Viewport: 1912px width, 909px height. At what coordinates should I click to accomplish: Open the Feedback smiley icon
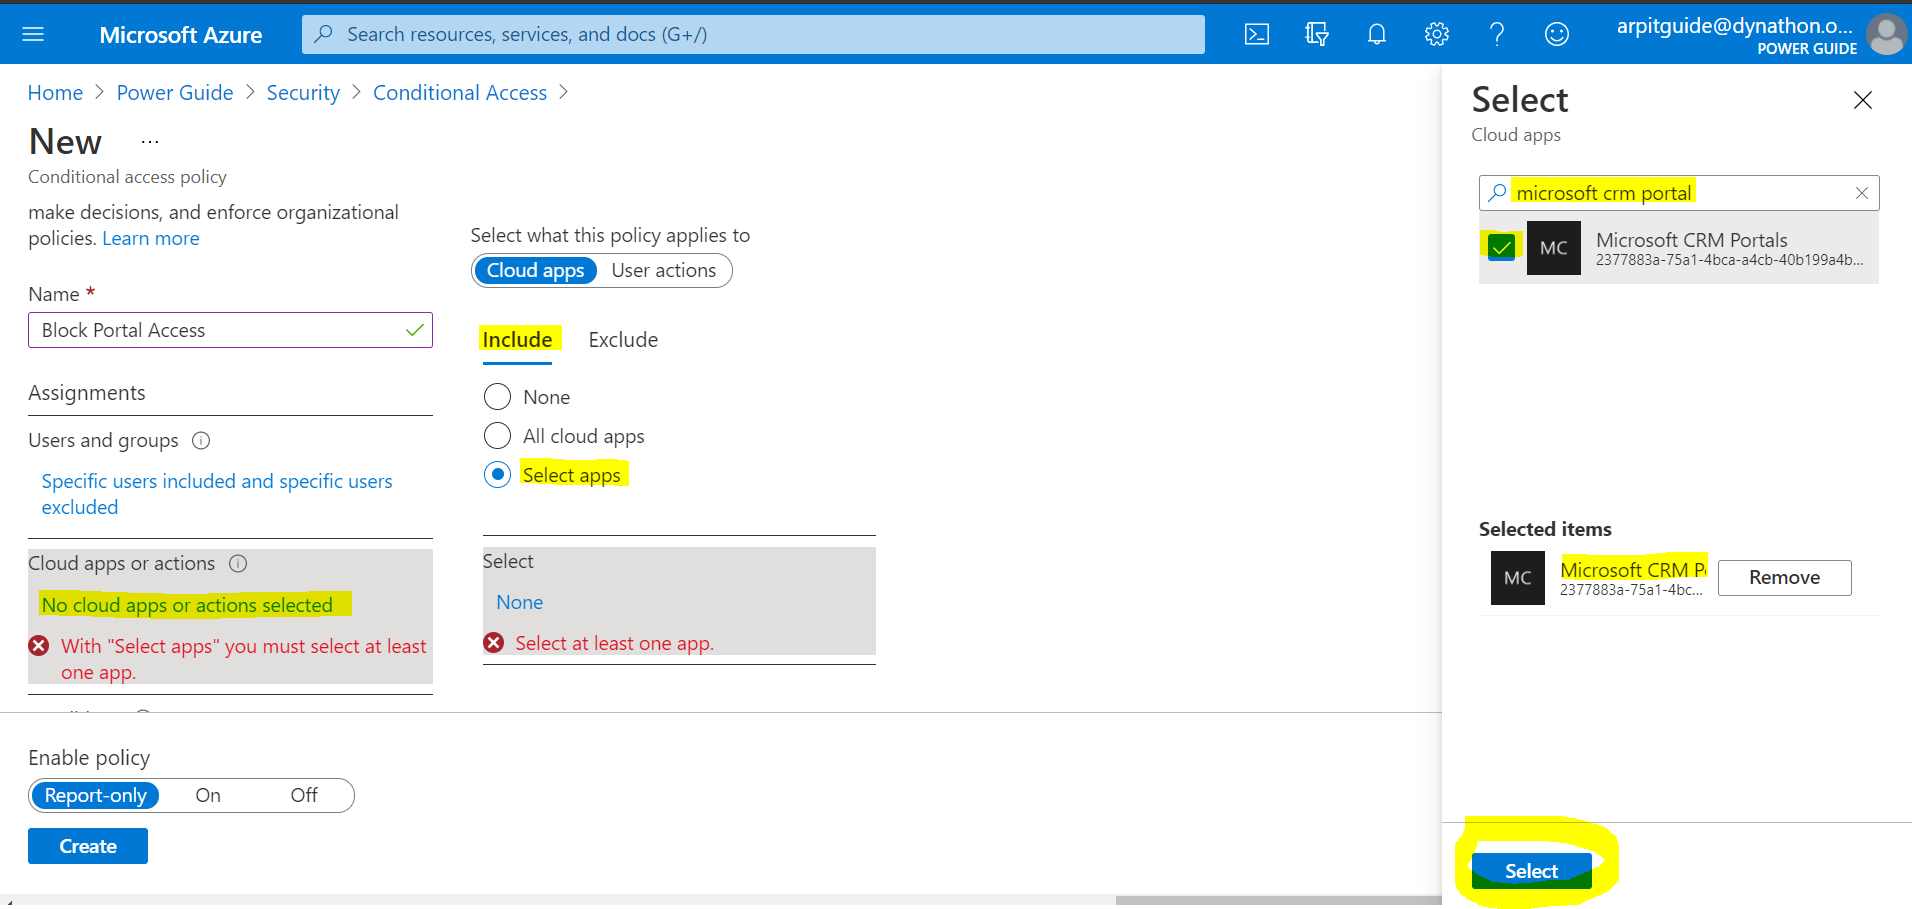point(1557,34)
